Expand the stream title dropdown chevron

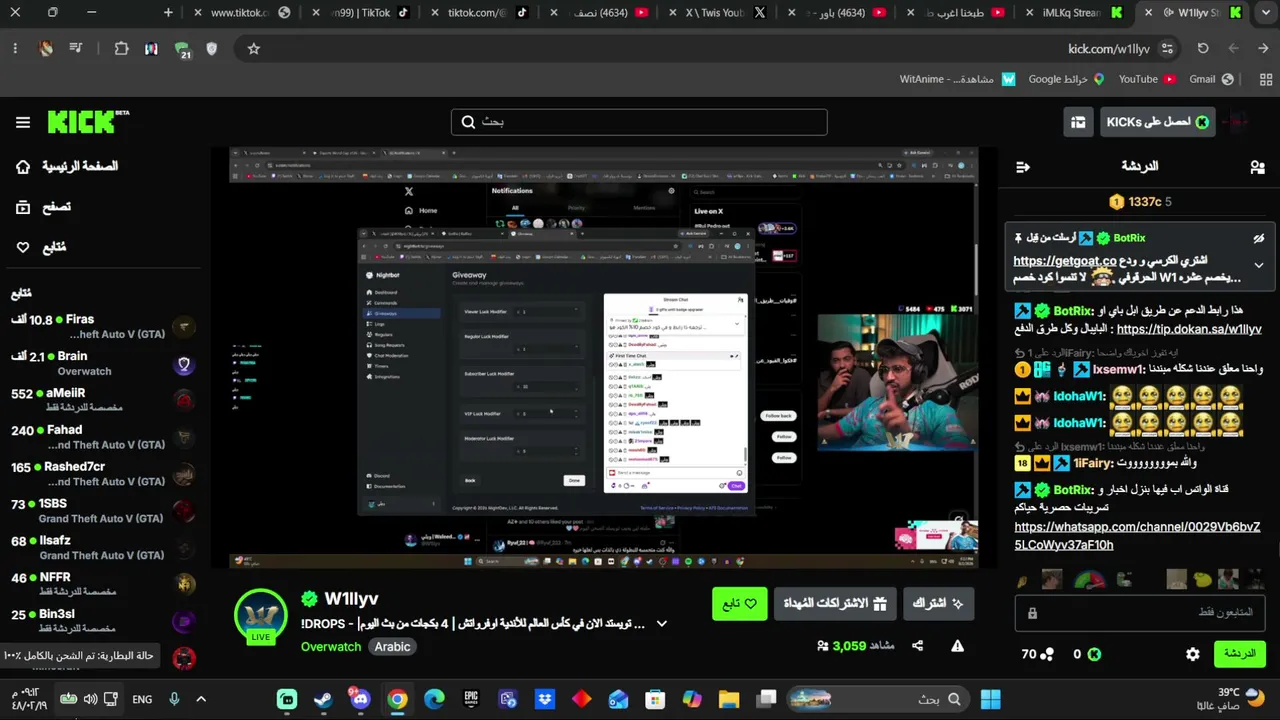pos(661,624)
